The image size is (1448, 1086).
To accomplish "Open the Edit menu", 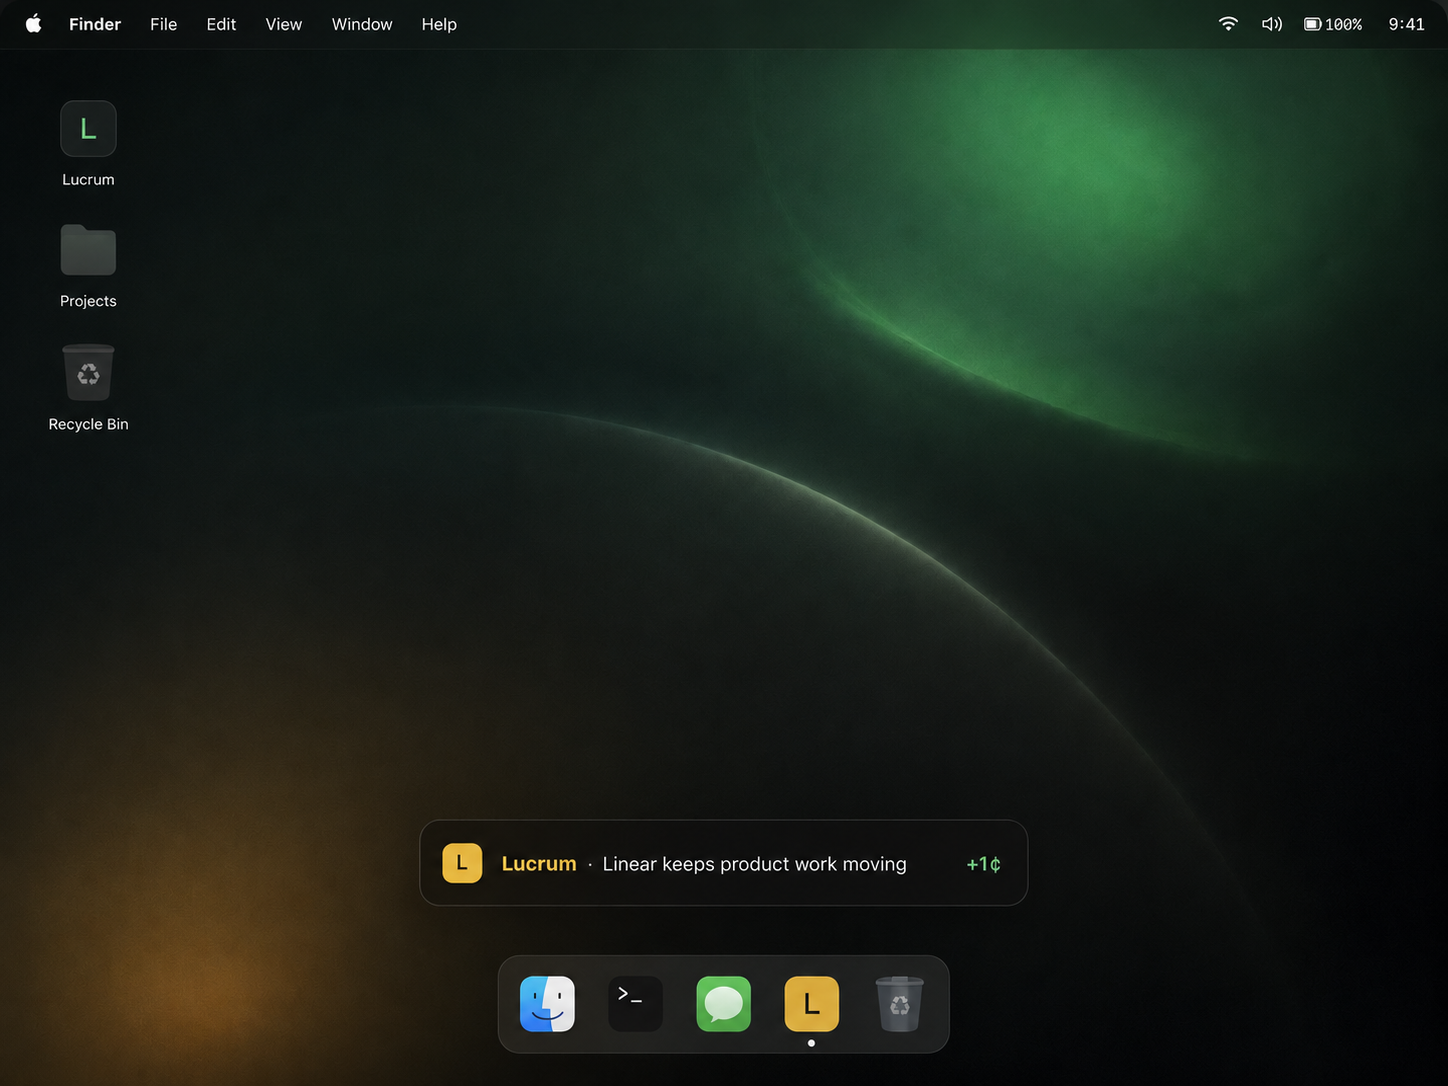I will click(221, 24).
